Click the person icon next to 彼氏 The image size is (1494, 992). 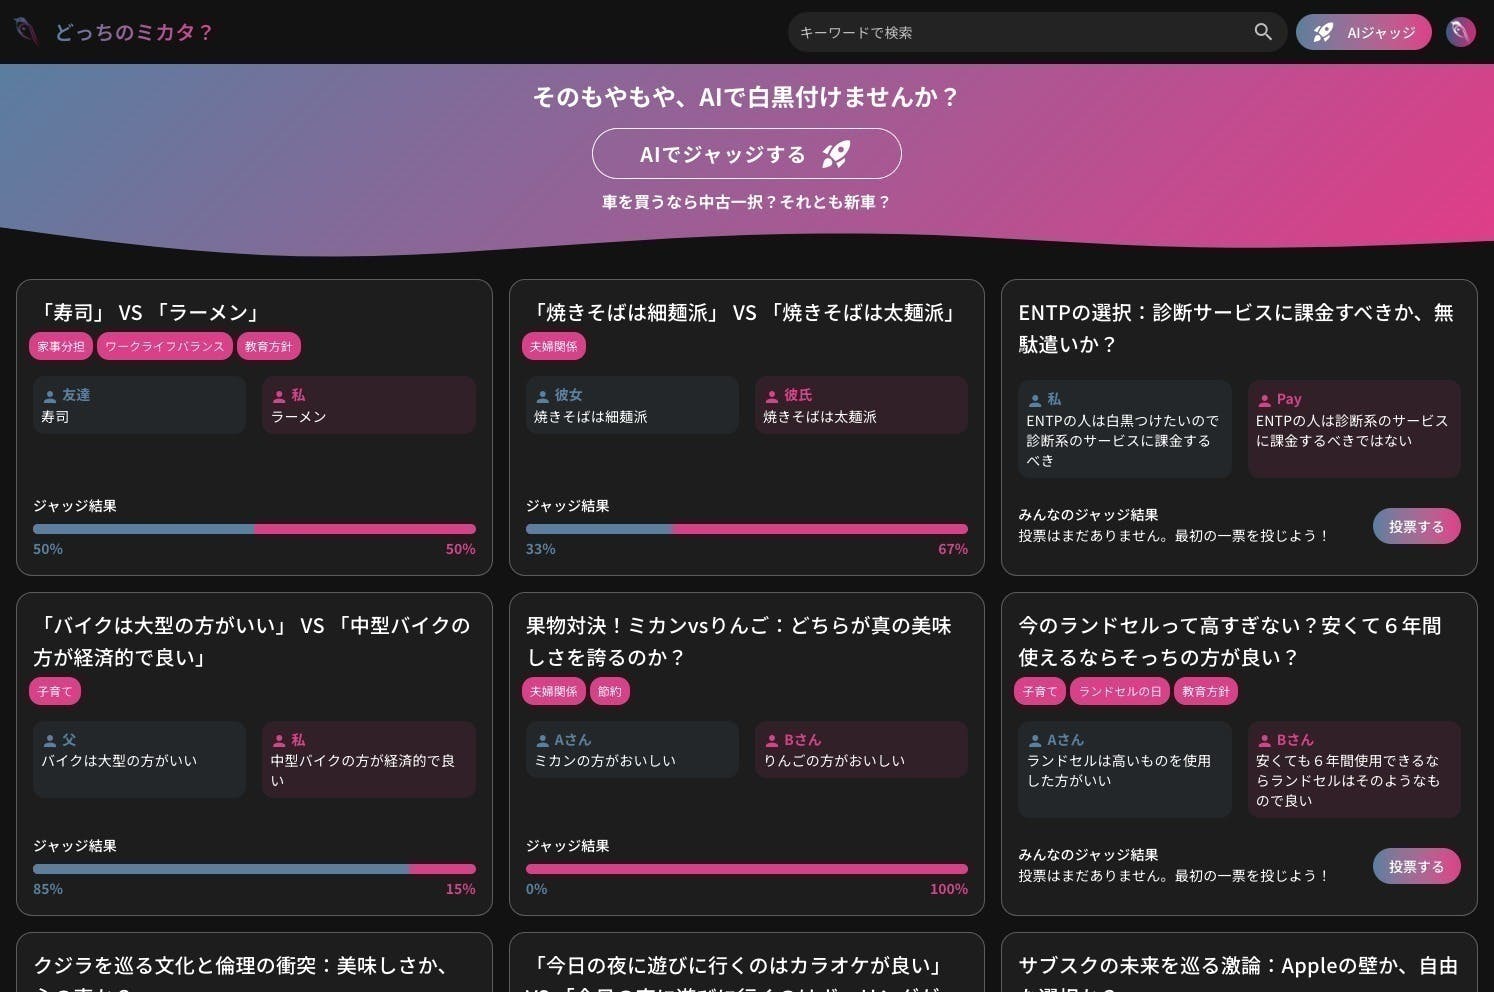pos(772,394)
